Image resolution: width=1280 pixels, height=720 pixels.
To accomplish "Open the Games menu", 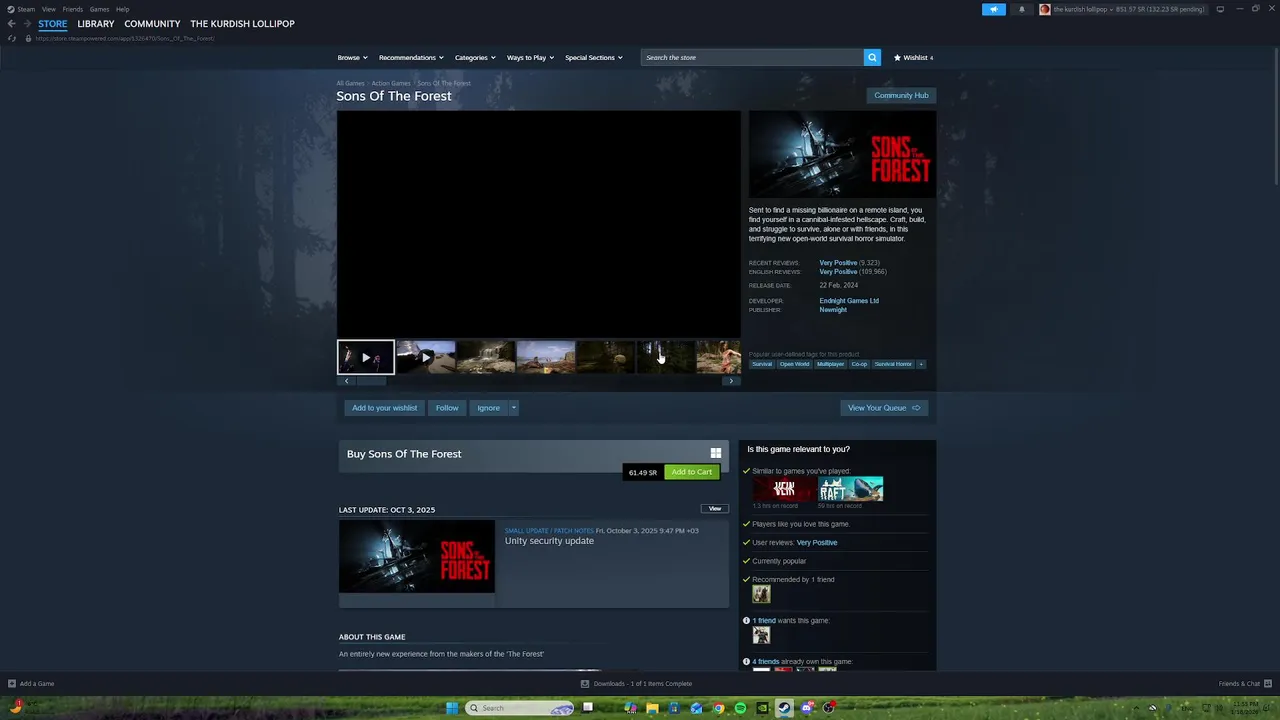I will click(99, 9).
